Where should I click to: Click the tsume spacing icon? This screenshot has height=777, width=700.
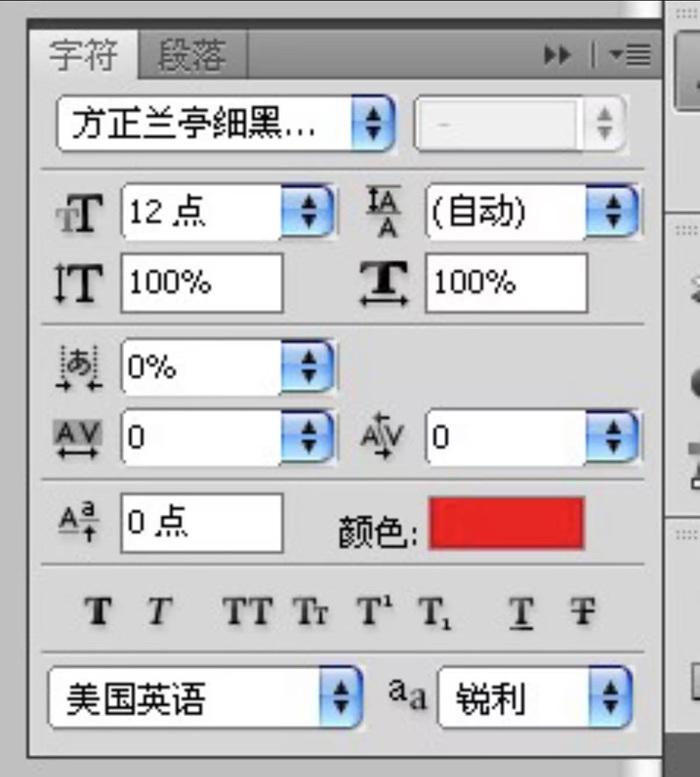(79, 368)
